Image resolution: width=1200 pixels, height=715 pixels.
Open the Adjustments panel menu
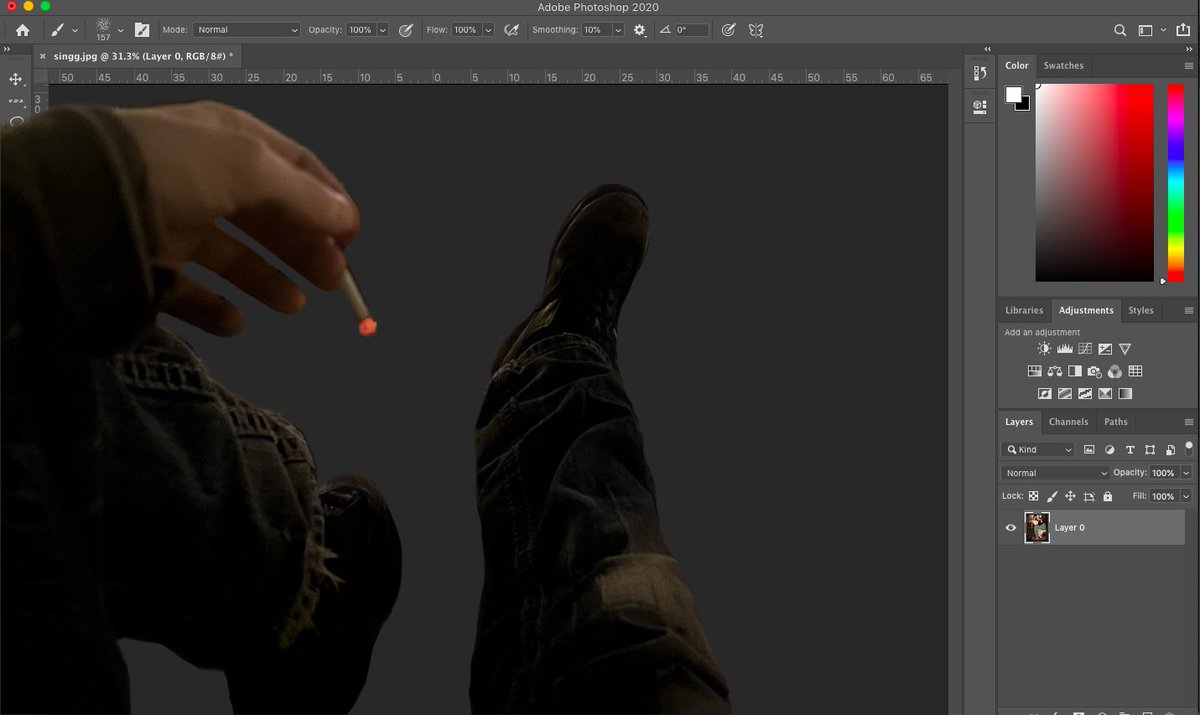(x=1188, y=311)
